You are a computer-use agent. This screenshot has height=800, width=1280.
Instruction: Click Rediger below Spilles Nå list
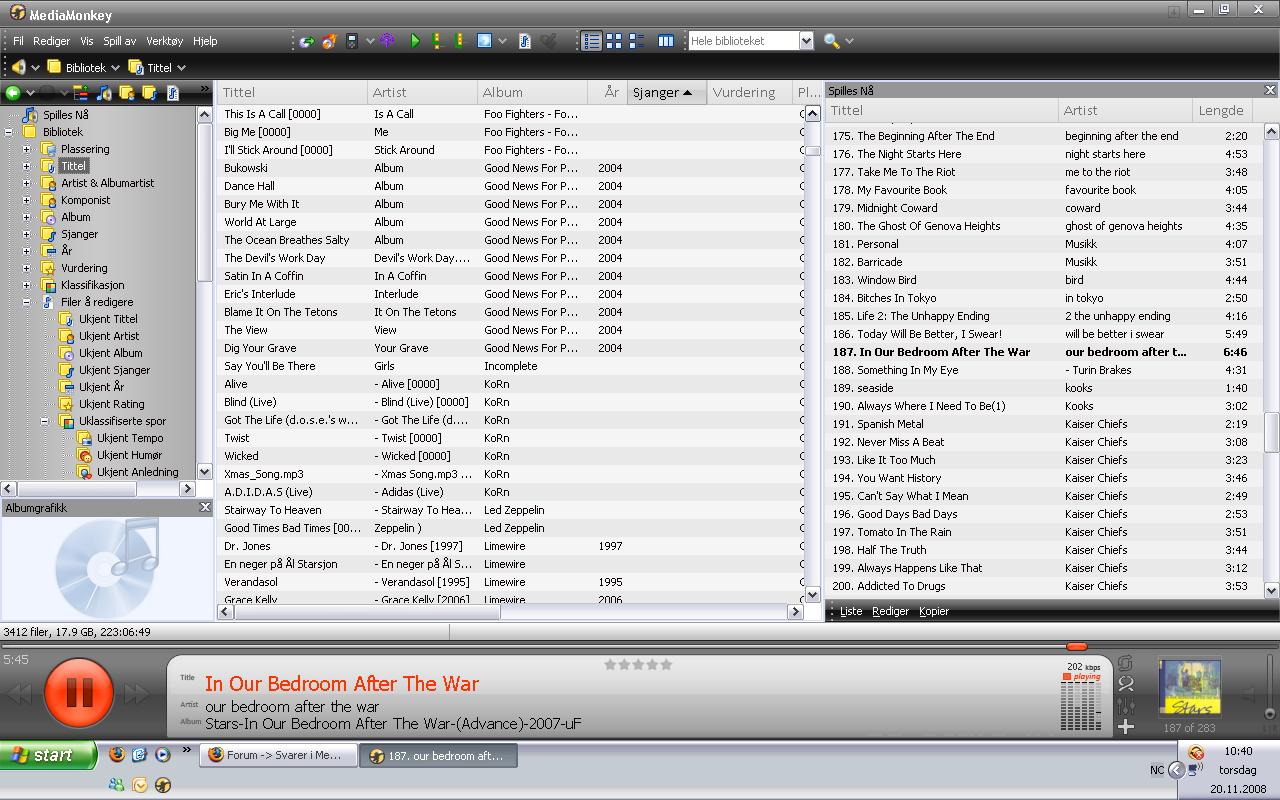[890, 611]
